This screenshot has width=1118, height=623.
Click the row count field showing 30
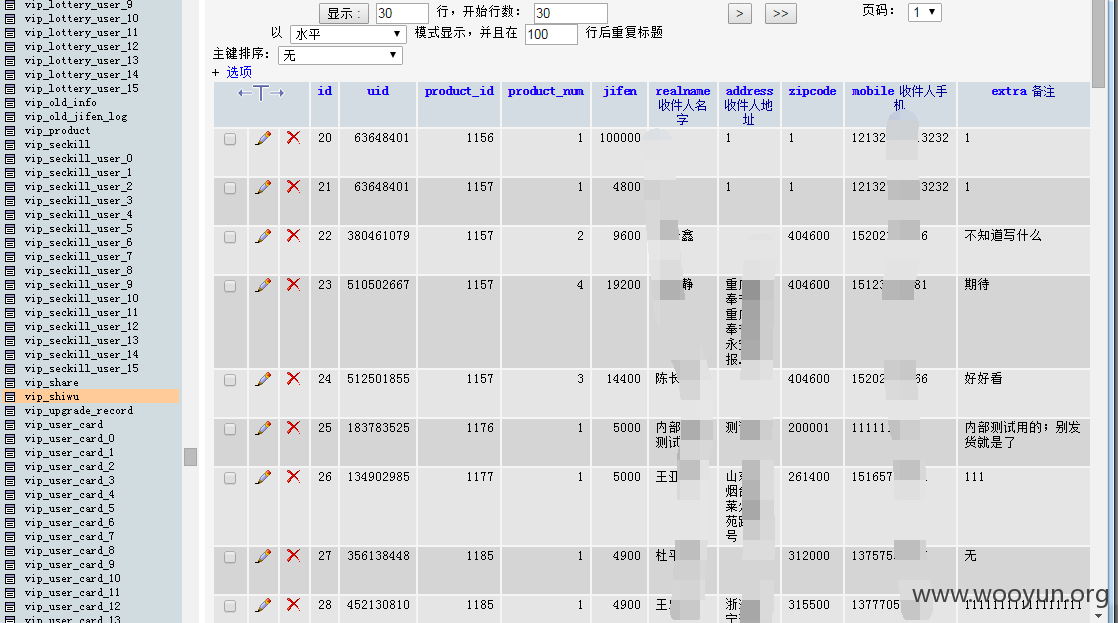tap(402, 14)
